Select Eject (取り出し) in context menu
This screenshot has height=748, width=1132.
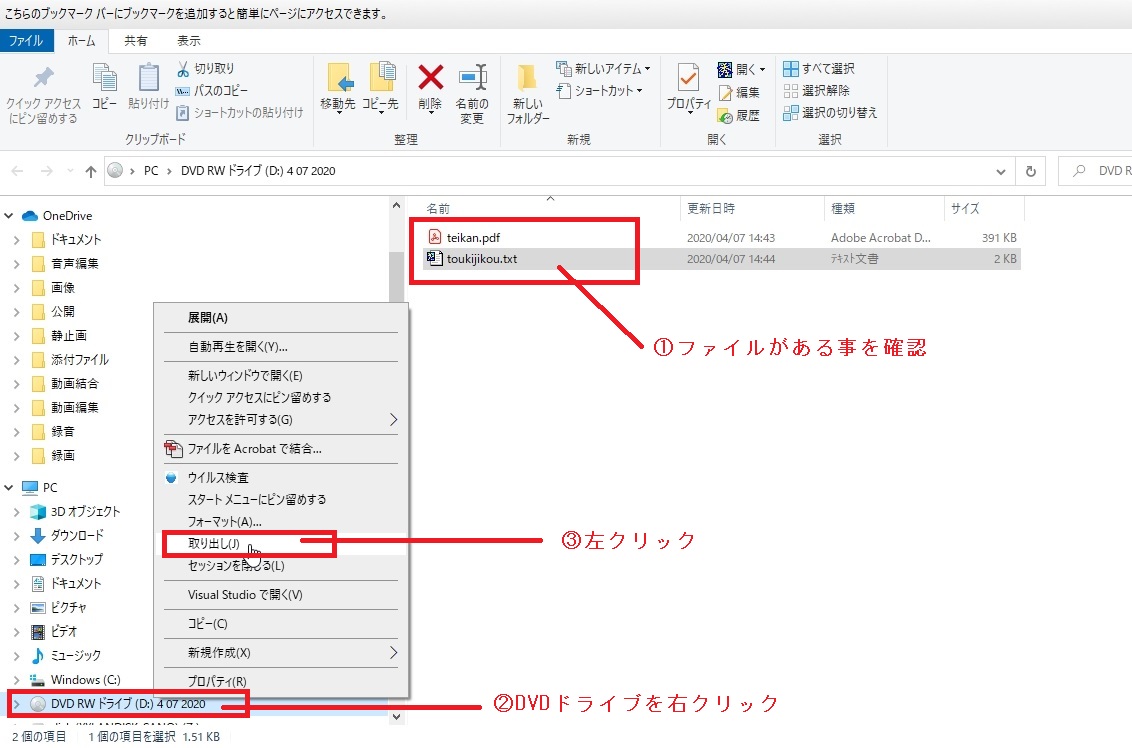(214, 544)
